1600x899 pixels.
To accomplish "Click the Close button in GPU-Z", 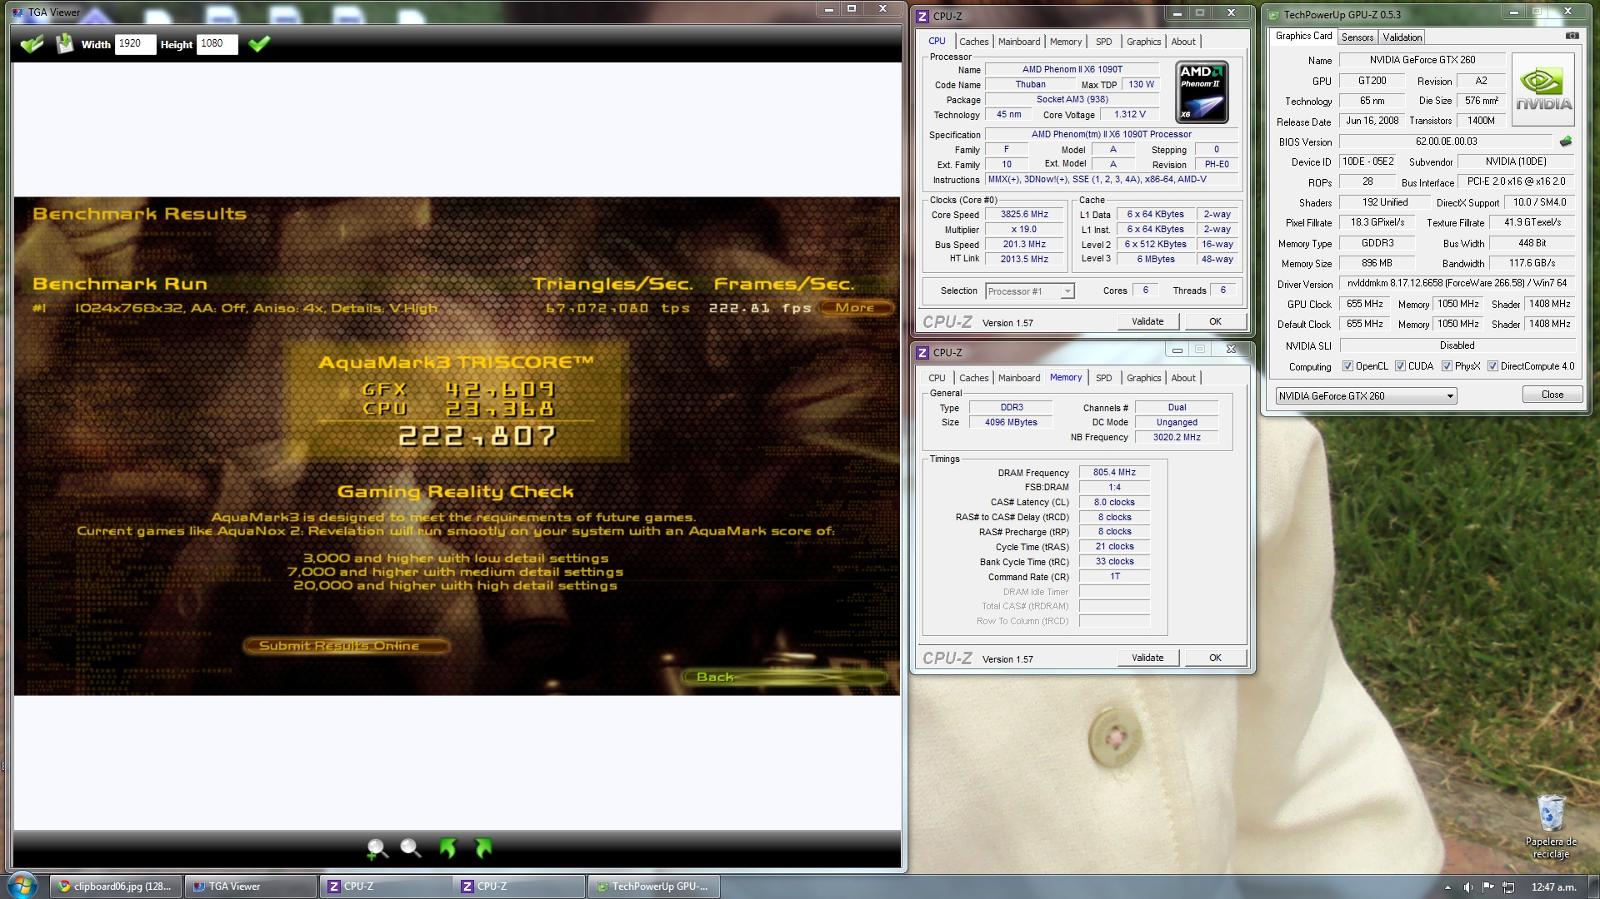I will click(x=1552, y=394).
